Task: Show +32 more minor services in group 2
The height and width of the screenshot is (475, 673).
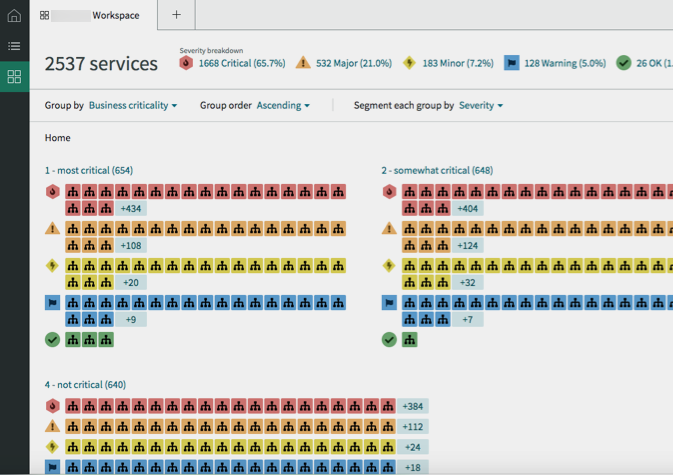Action: (x=467, y=283)
